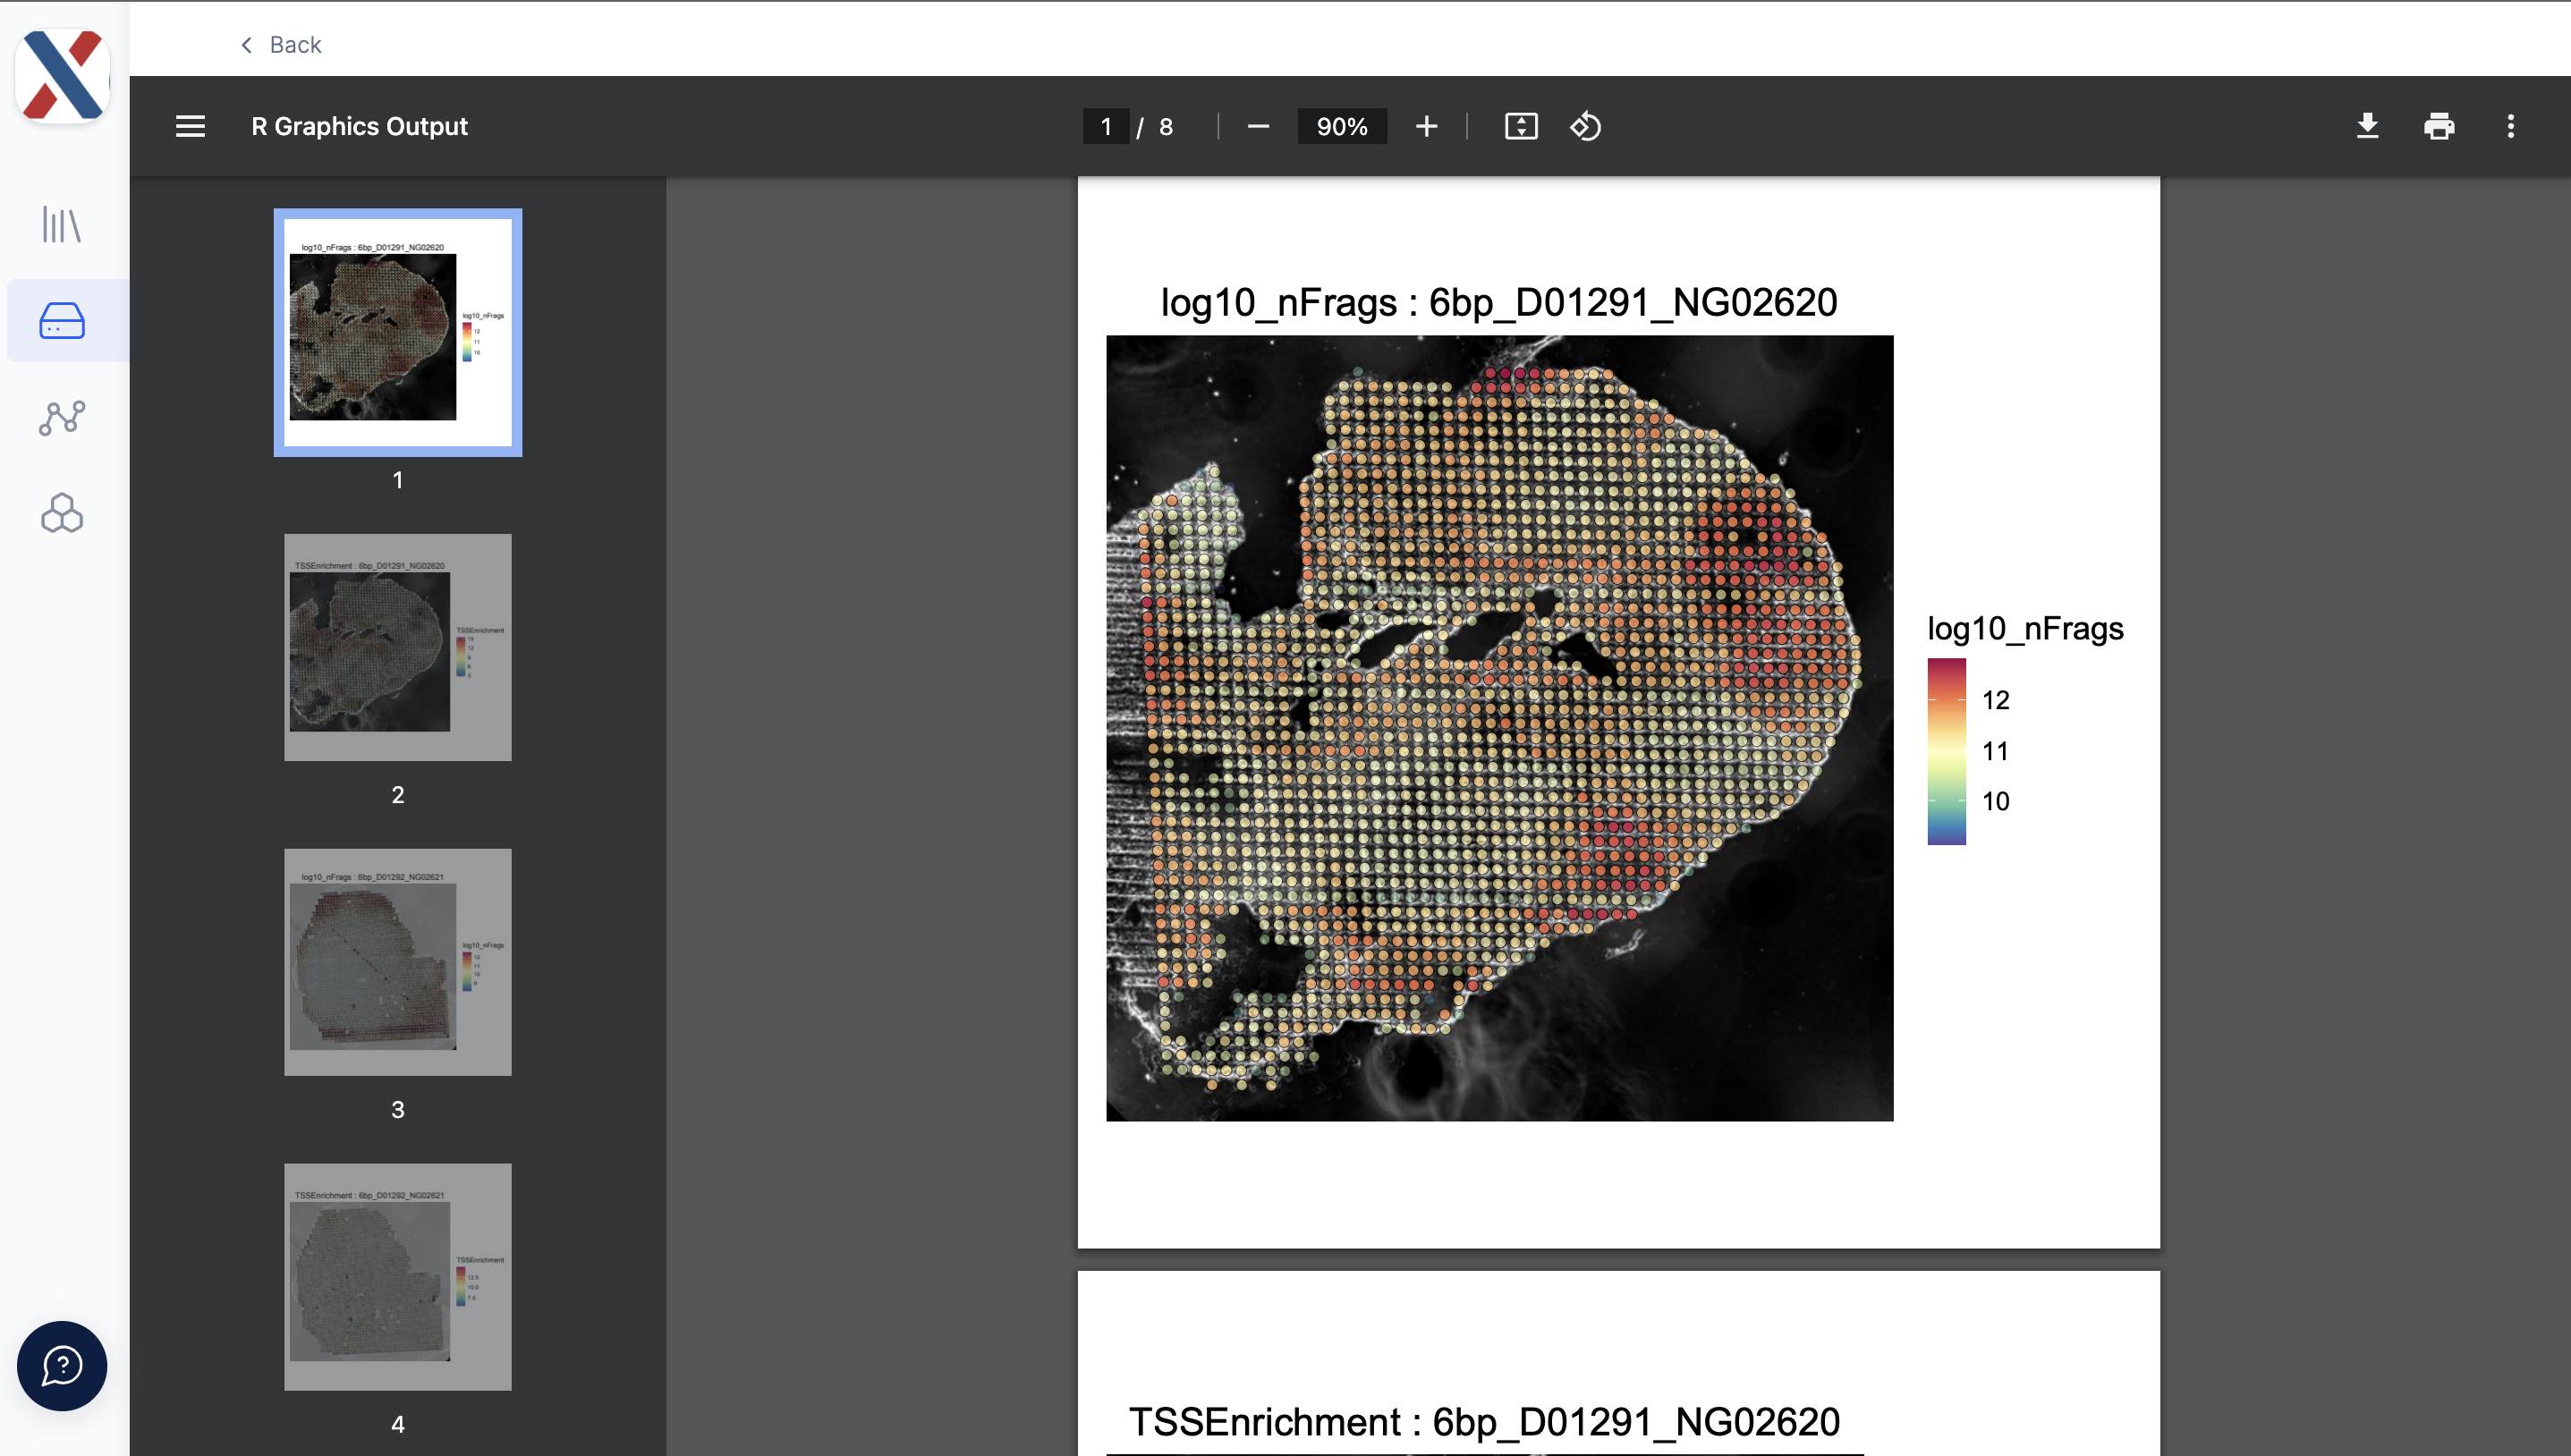Click the X app logo
This screenshot has width=2571, height=1456.
click(x=62, y=76)
